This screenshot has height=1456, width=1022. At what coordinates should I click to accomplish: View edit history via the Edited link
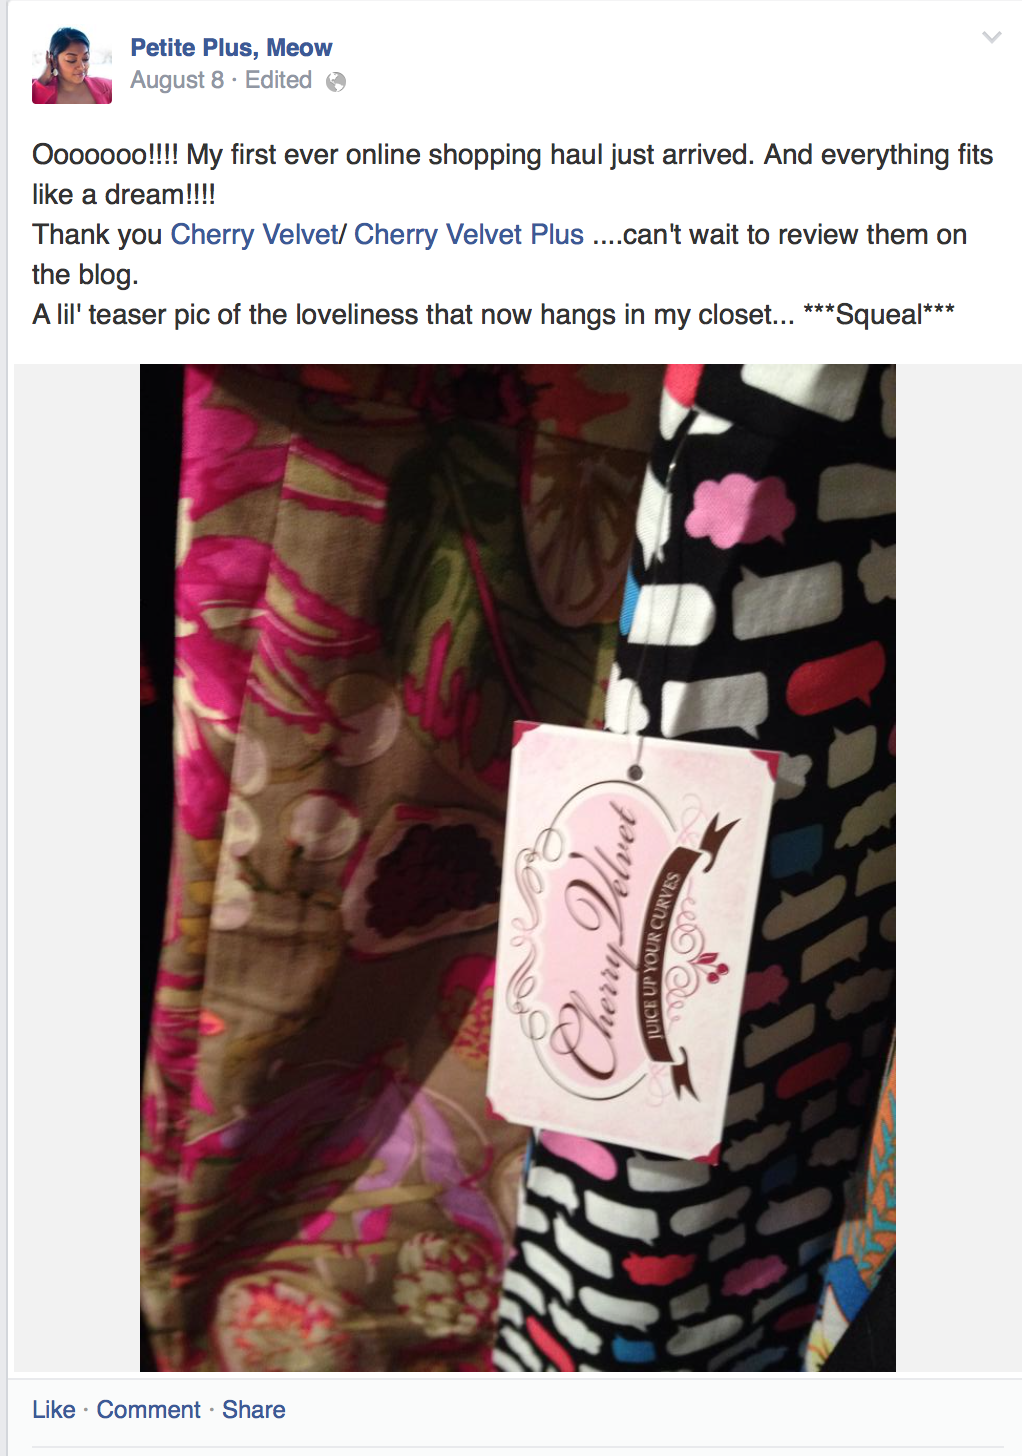click(x=278, y=80)
